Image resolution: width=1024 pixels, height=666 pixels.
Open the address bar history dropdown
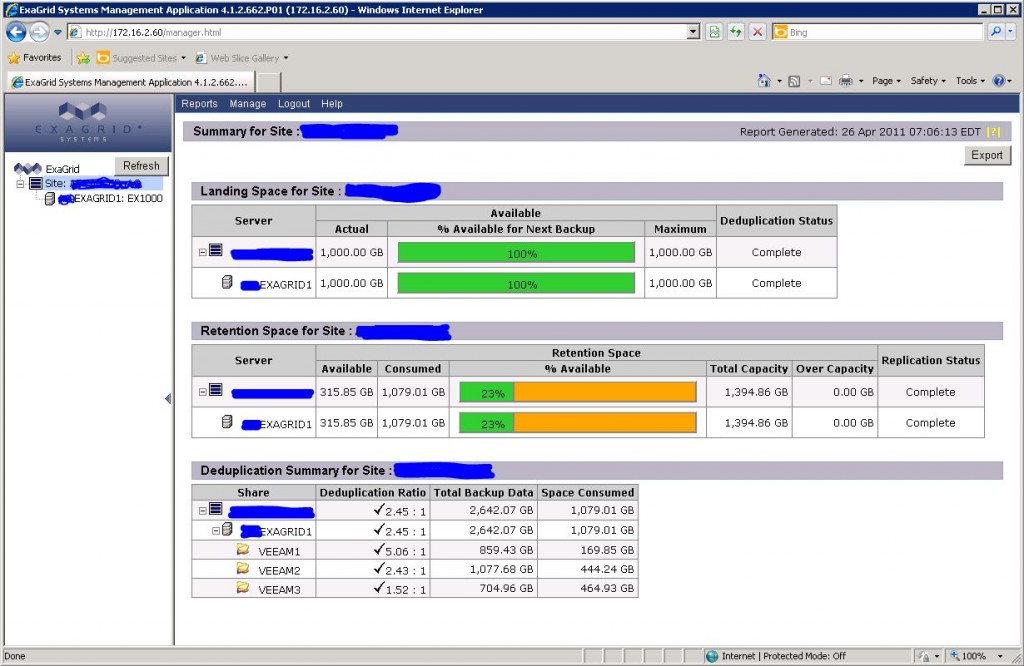[x=694, y=32]
